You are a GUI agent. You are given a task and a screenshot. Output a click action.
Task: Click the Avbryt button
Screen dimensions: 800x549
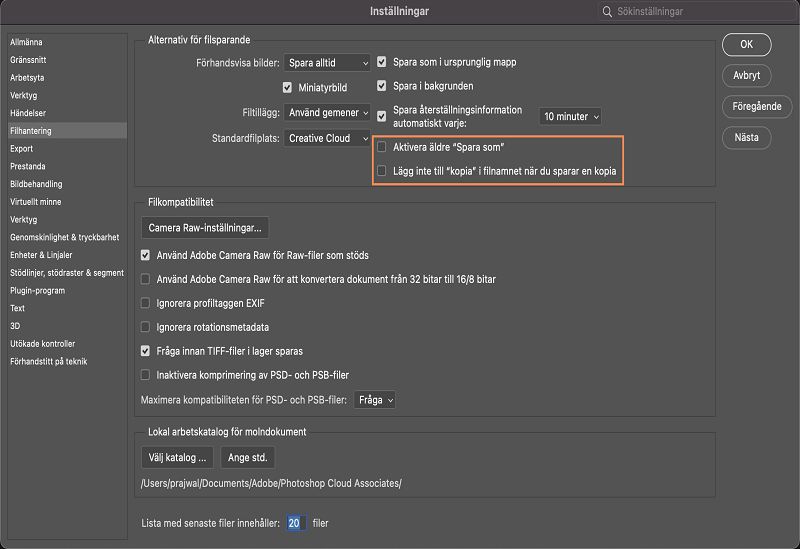click(745, 75)
